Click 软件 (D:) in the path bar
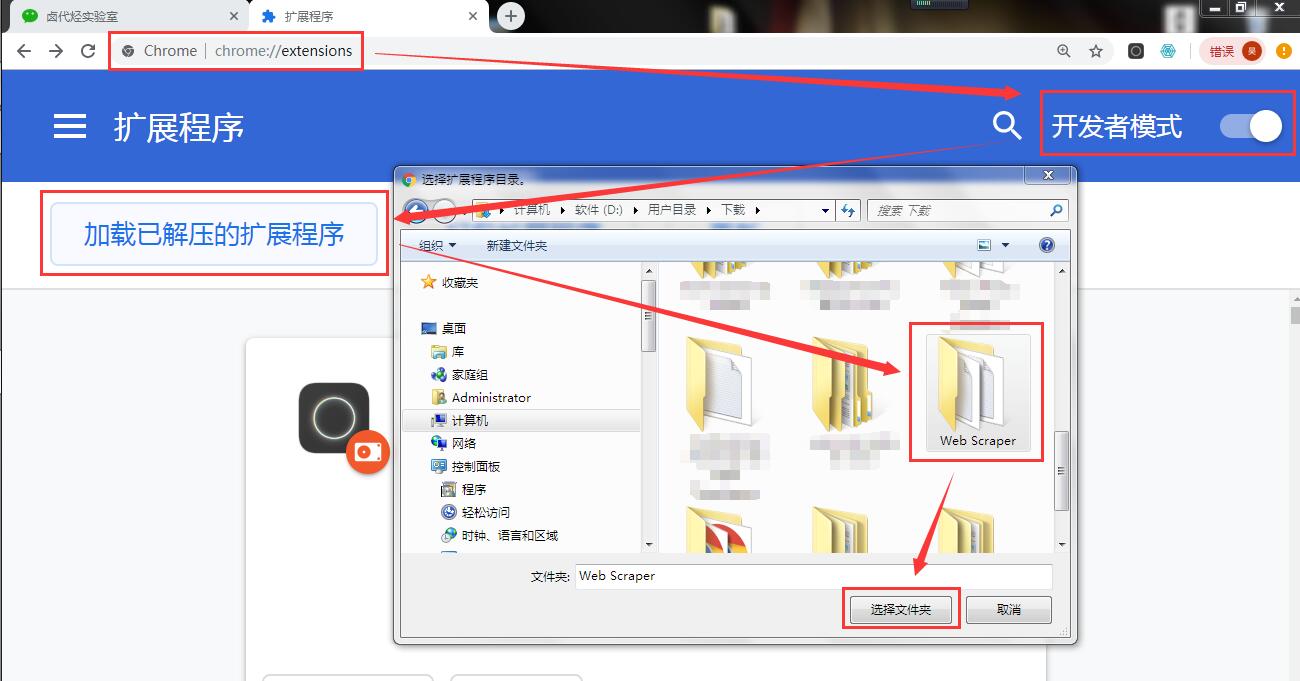 pyautogui.click(x=598, y=210)
